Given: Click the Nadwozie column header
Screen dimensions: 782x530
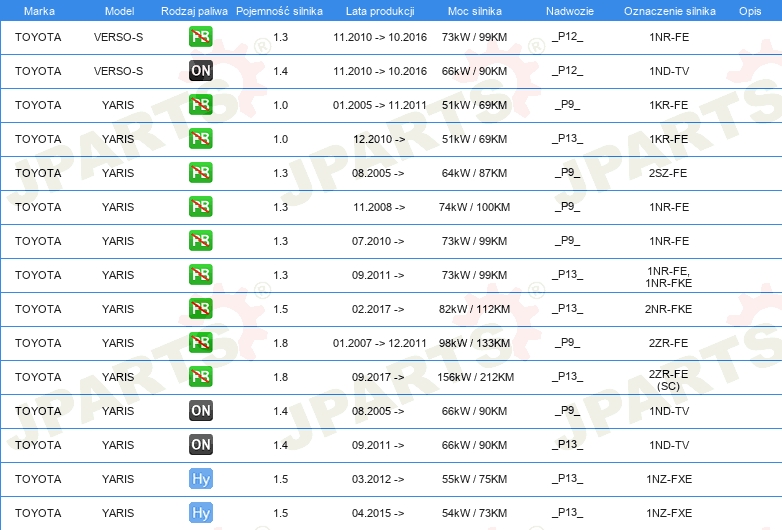Looking at the screenshot, I should (570, 11).
